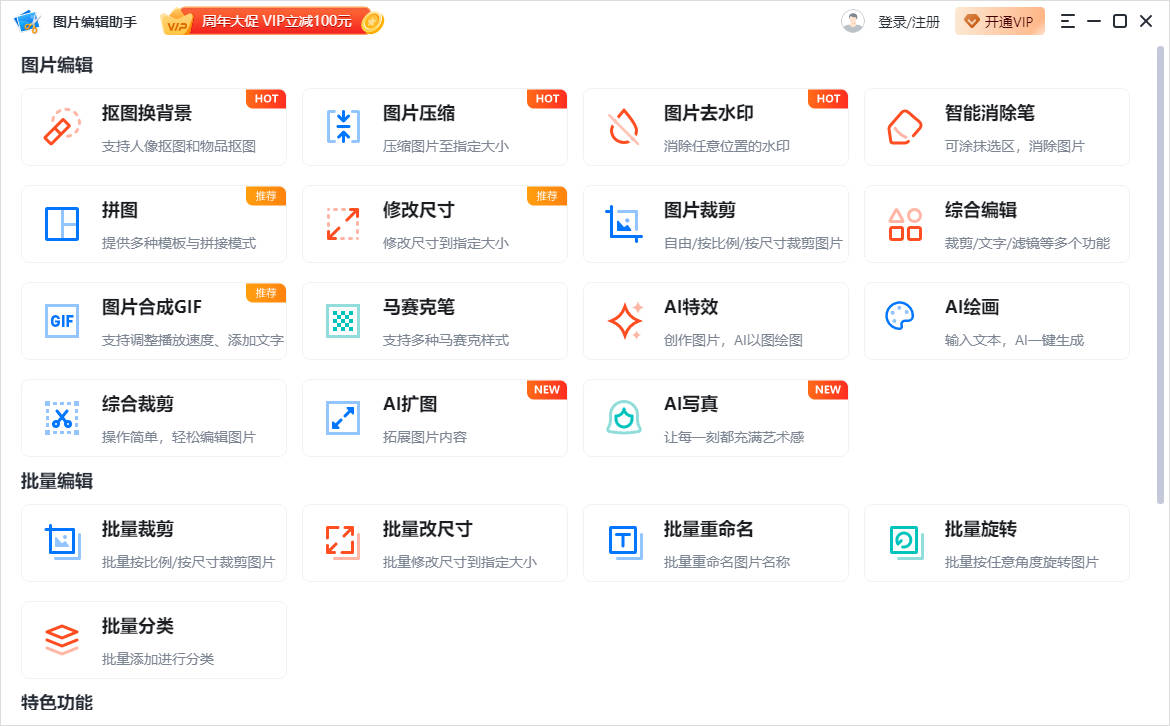1170x726 pixels.
Task: Click the text 支持人像抠图和物品抠图
Action: (179, 146)
